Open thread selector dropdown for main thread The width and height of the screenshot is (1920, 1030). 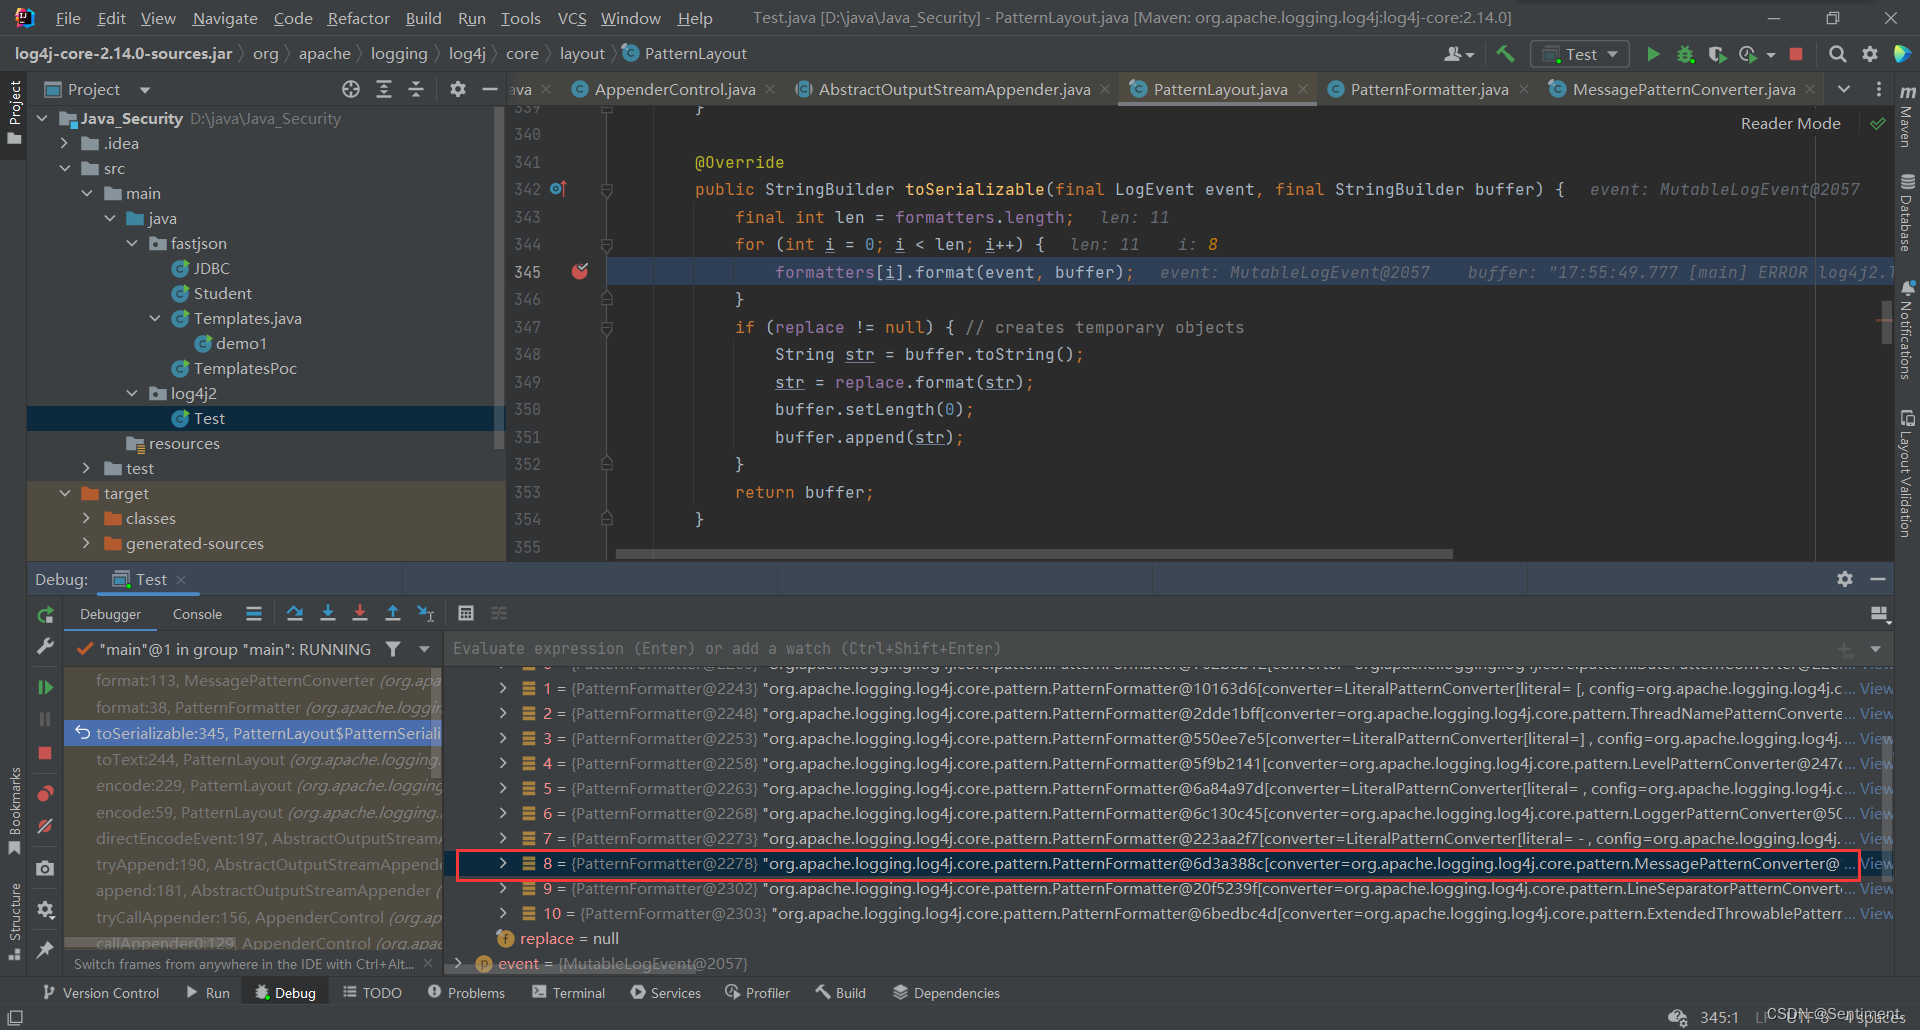pos(424,649)
